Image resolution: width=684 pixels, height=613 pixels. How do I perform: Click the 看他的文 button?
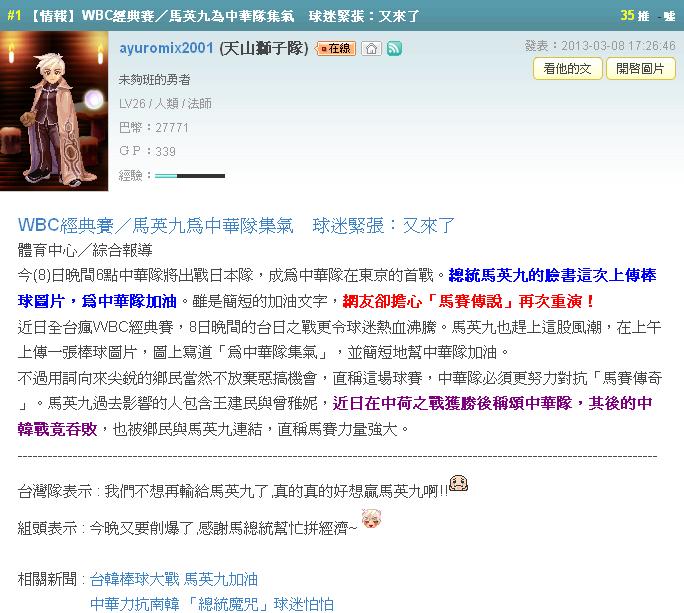(567, 69)
